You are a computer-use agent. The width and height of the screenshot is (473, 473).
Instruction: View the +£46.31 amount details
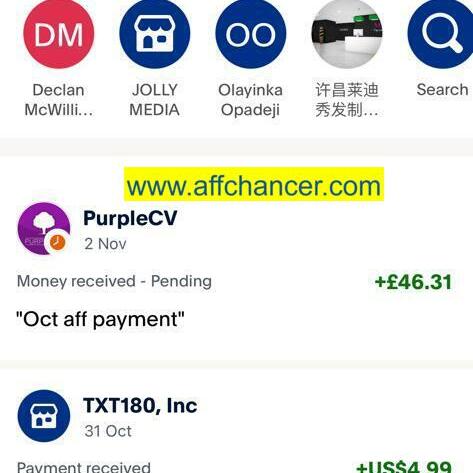(x=413, y=282)
